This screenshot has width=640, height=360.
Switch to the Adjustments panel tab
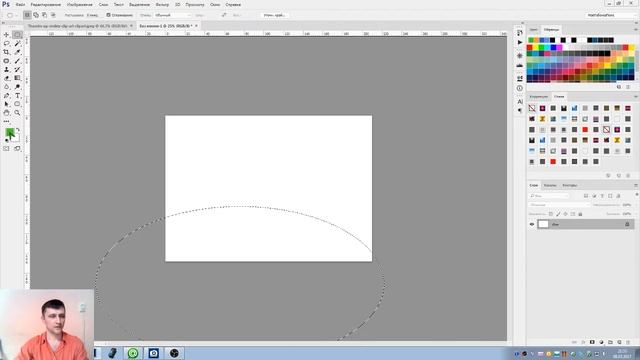(539, 96)
